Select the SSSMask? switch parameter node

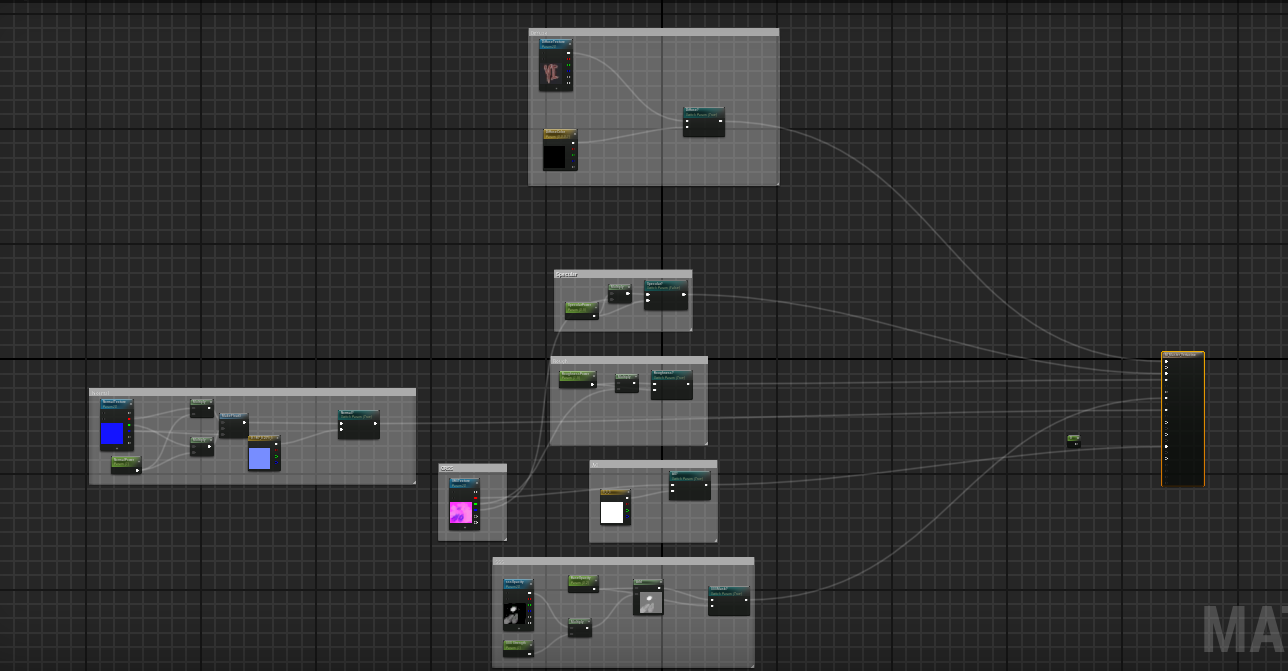(729, 601)
